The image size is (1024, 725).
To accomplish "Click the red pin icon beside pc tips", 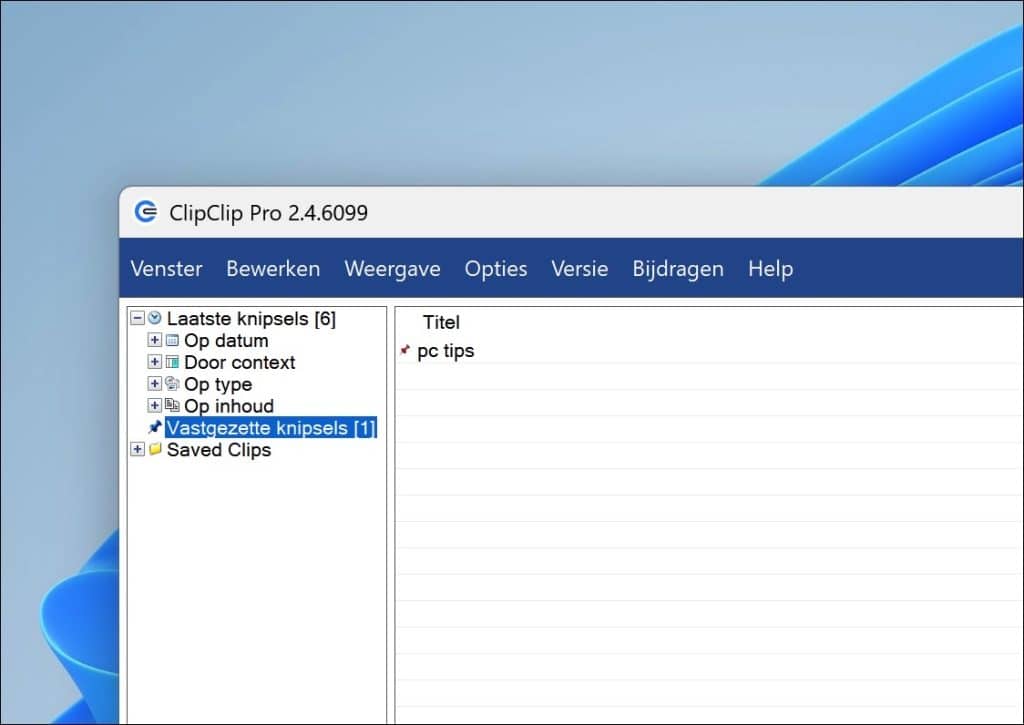I will (x=406, y=350).
